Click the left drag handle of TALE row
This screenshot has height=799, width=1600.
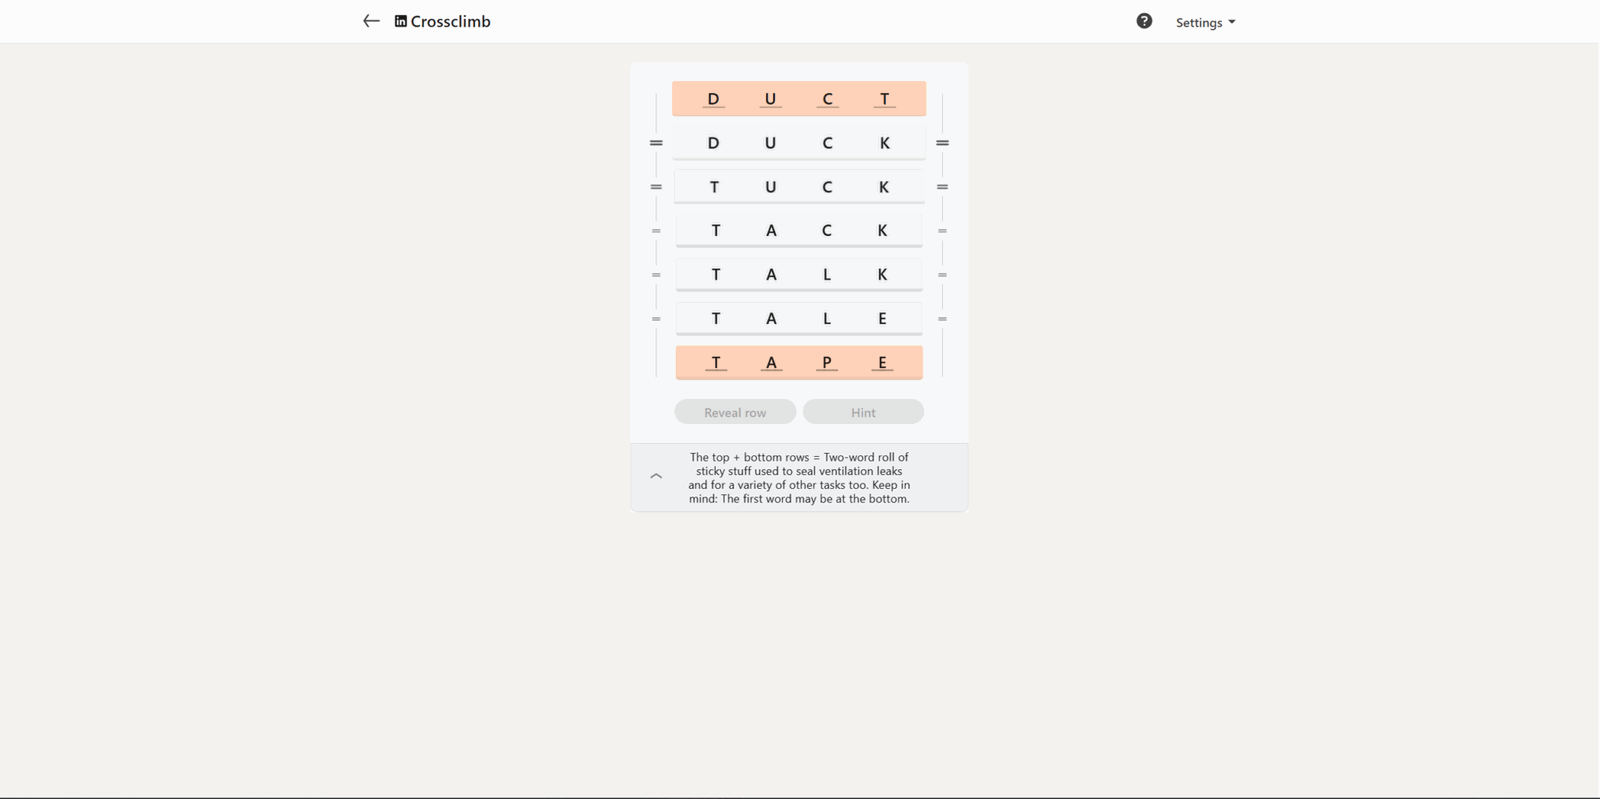pos(656,319)
